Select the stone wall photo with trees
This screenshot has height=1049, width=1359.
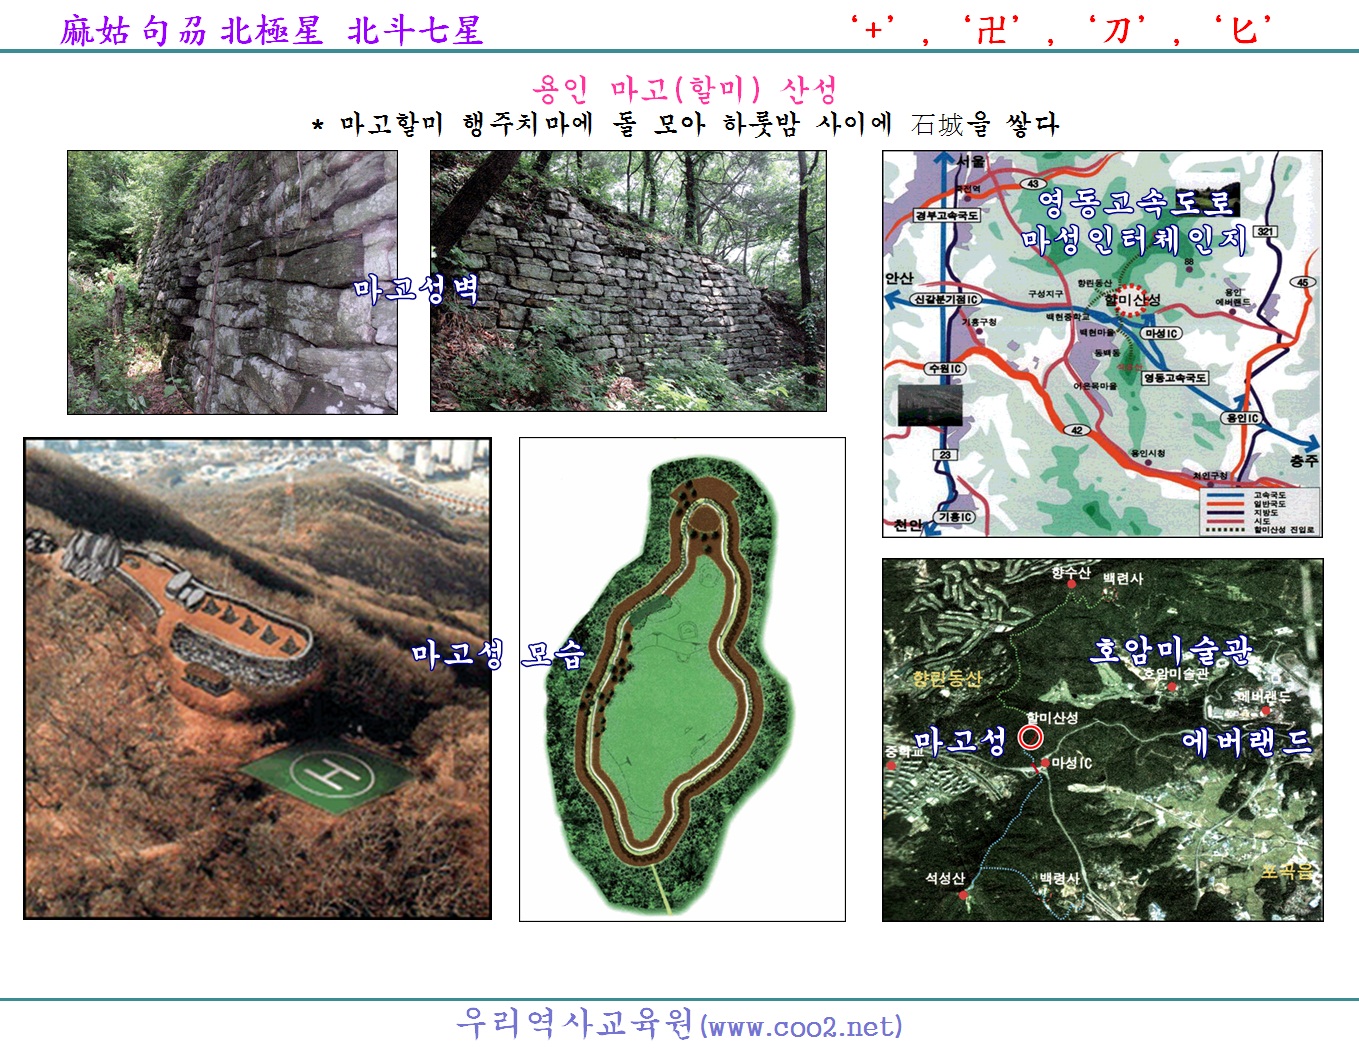click(628, 281)
